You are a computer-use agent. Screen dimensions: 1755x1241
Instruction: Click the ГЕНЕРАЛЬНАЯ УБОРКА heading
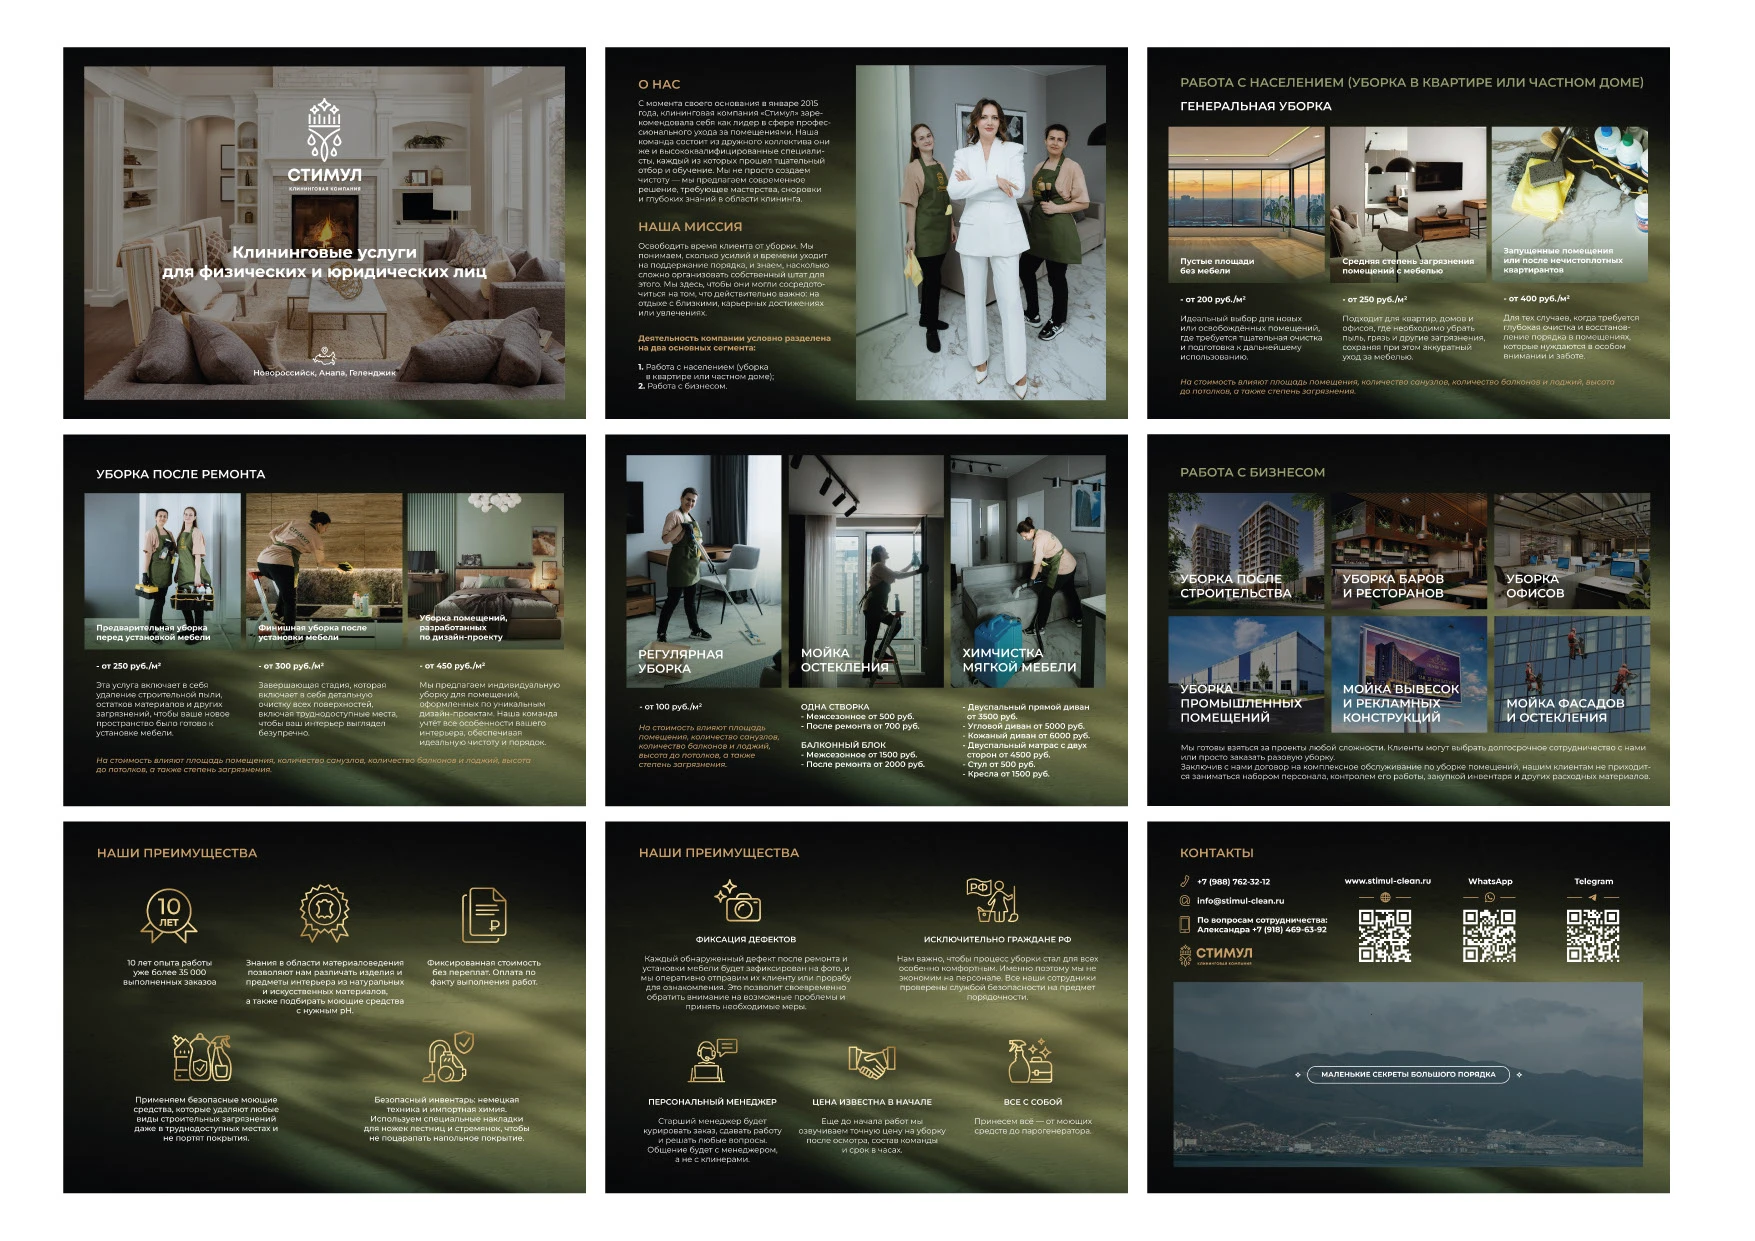(1256, 106)
